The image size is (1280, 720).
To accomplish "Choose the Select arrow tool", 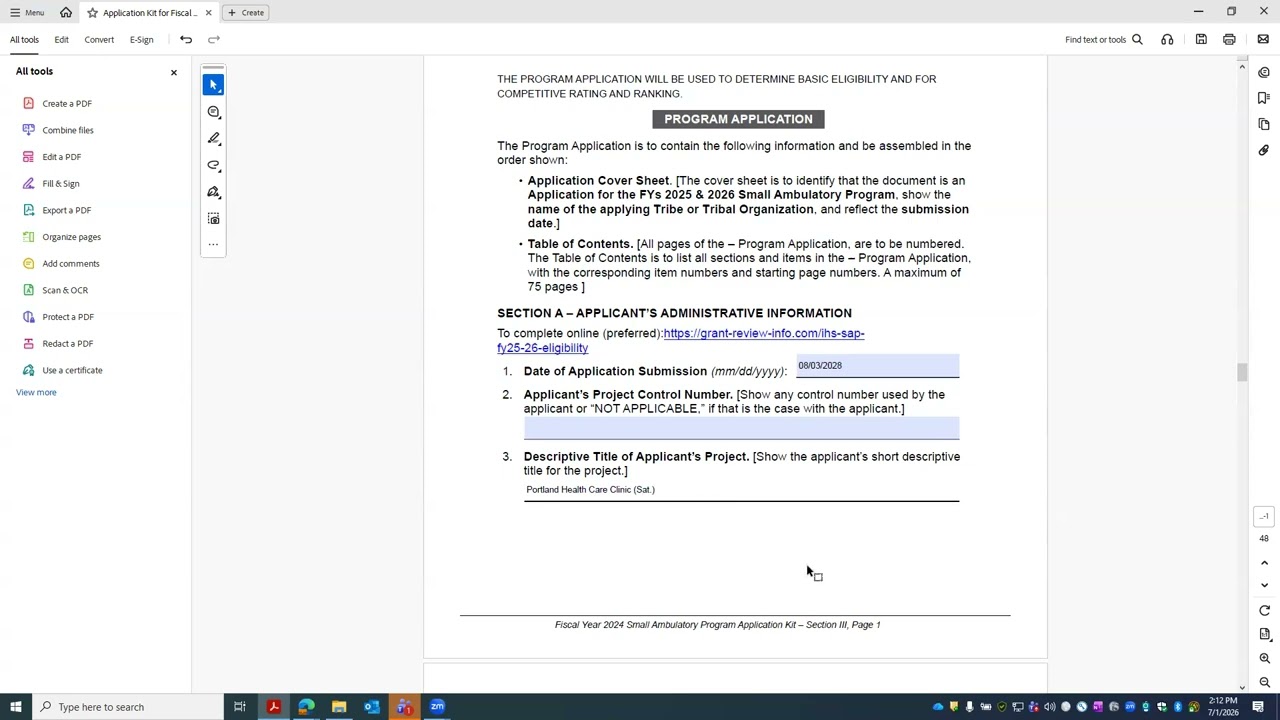I will 213,85.
